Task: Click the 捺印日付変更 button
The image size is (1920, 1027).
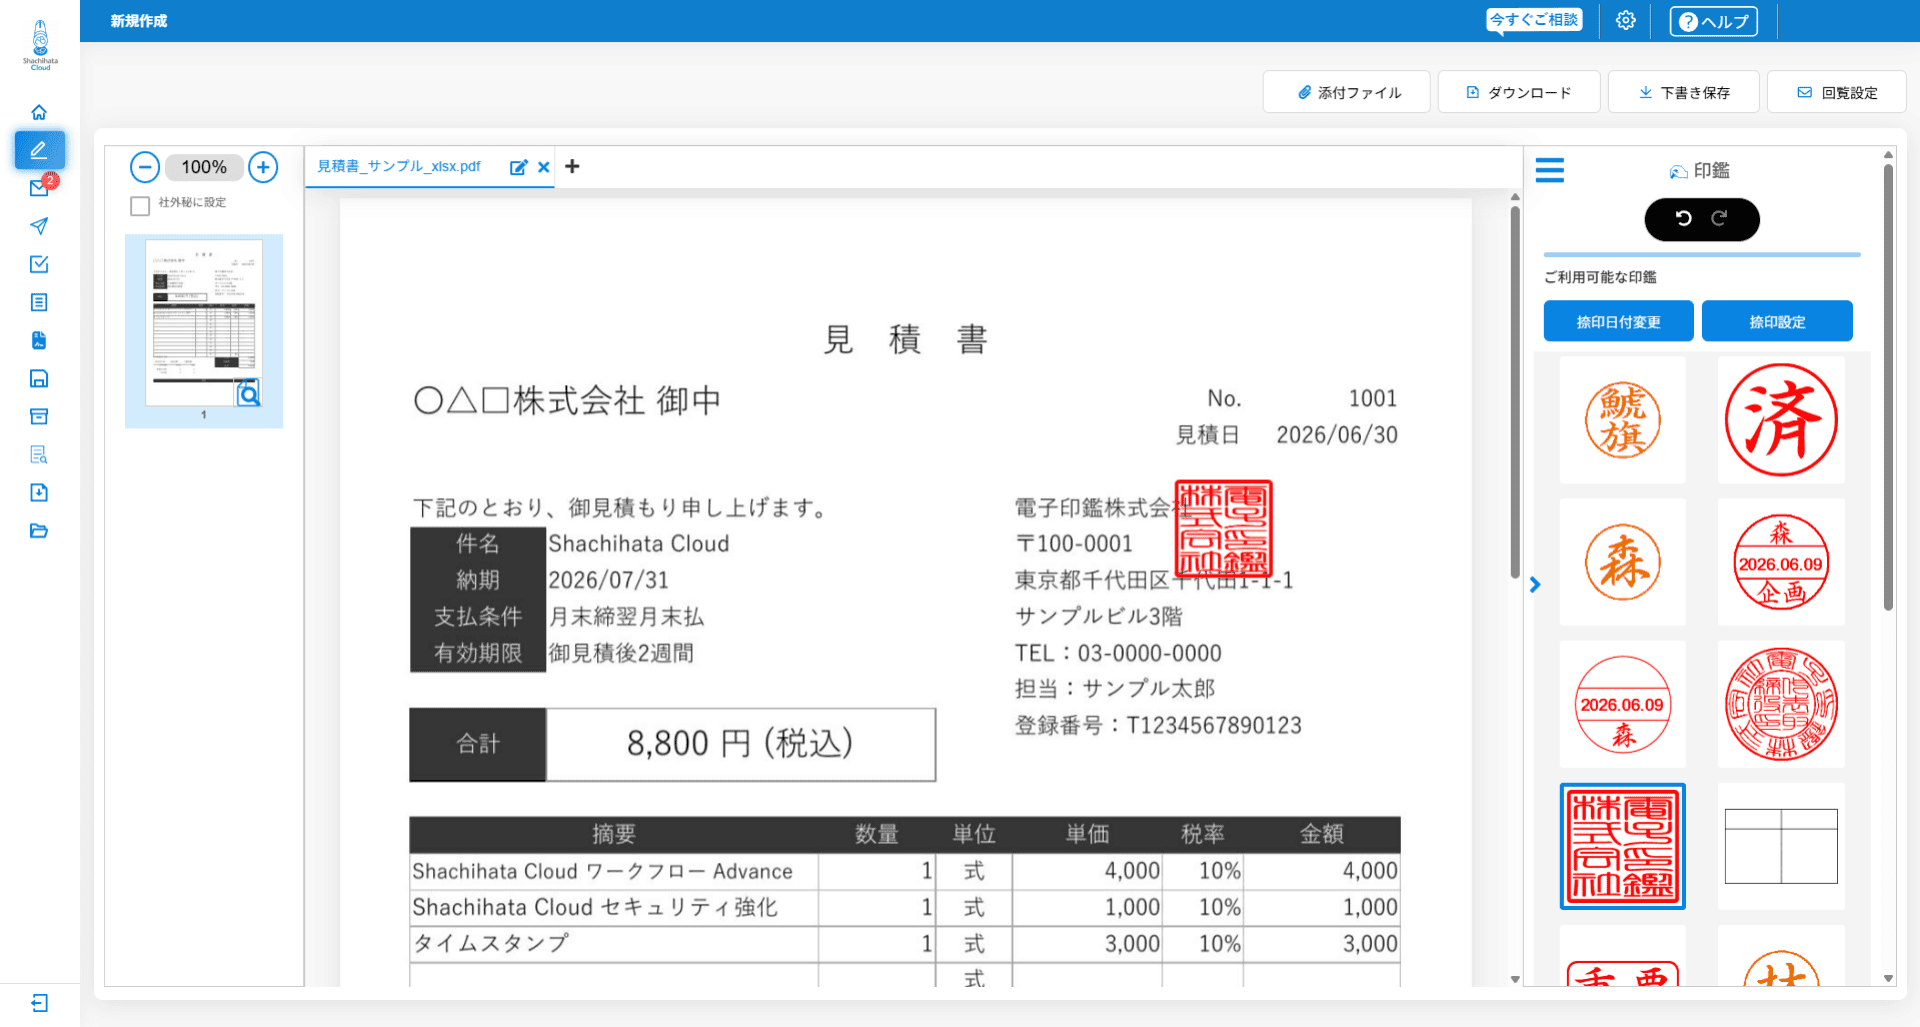Action: coord(1618,321)
